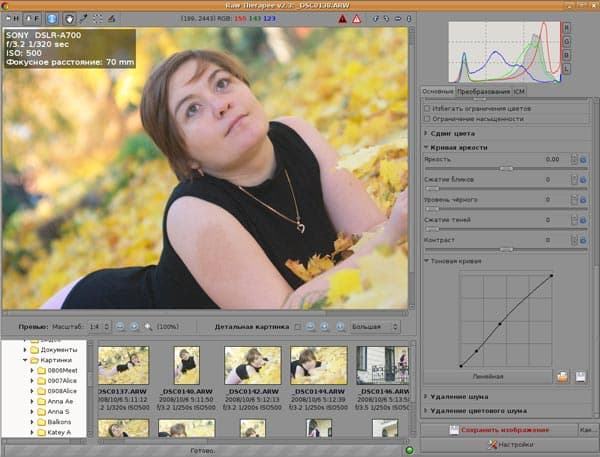Image resolution: width=600 pixels, height=457 pixels.
Task: Select the hand pan tool
Action: click(x=70, y=18)
